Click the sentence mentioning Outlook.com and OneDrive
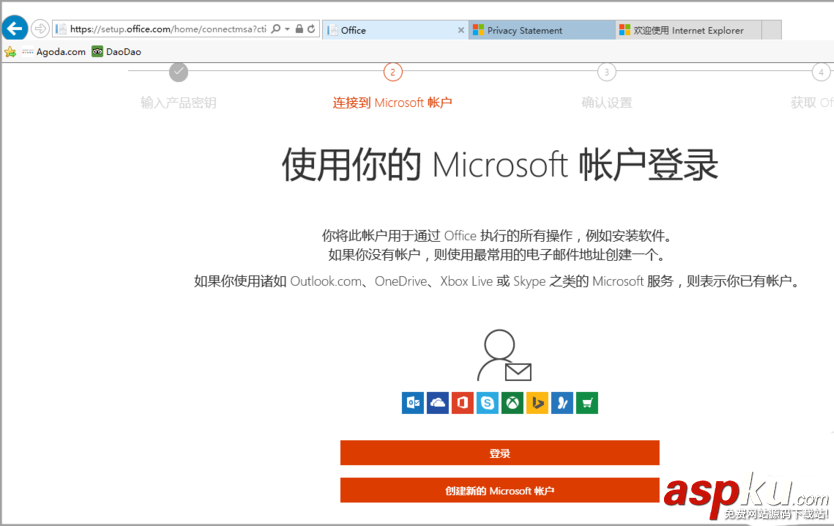 [x=497, y=281]
